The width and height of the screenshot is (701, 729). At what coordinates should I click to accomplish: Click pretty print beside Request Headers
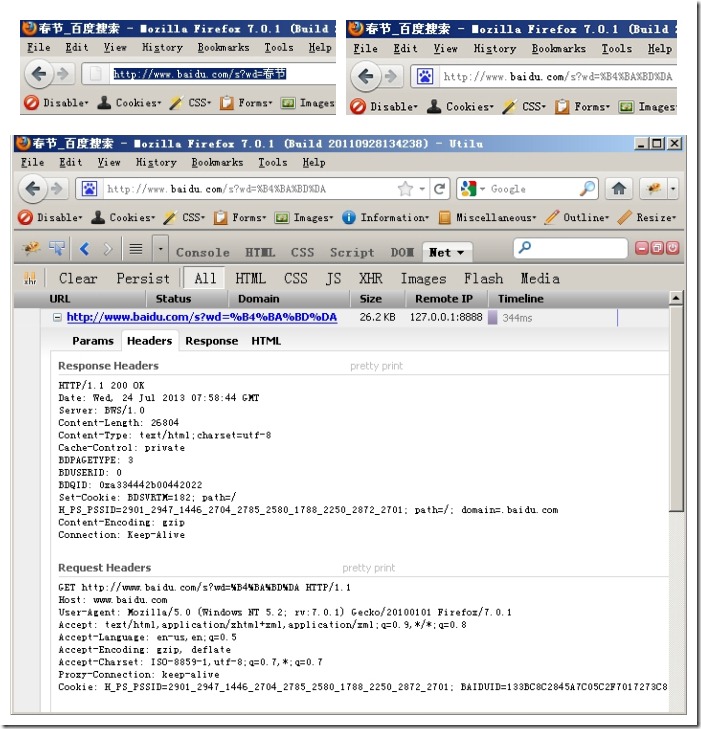(369, 568)
